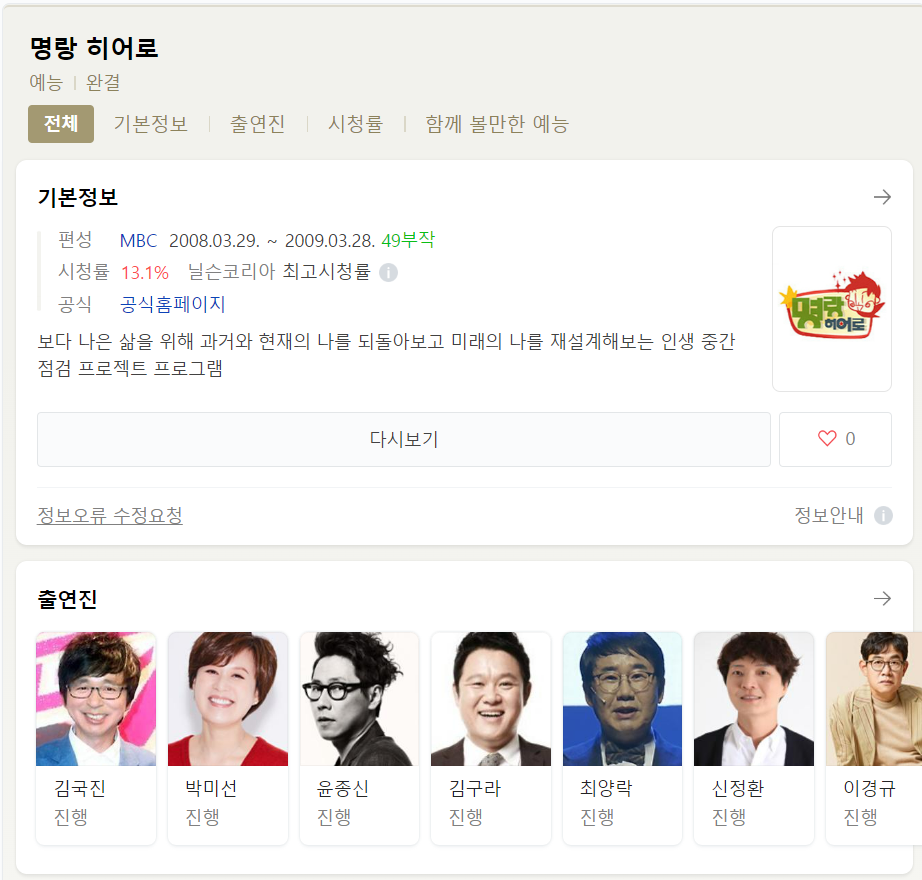Image resolution: width=922 pixels, height=880 pixels.
Task: Select the 전체 tab
Action: tap(61, 123)
